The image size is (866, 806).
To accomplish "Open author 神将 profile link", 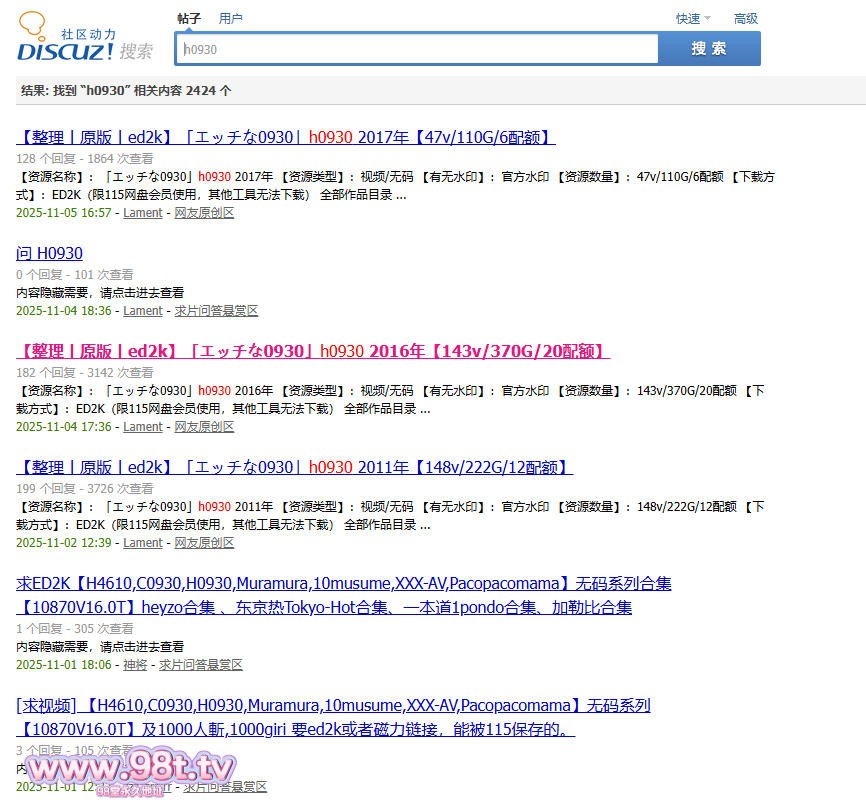I will coord(135,665).
